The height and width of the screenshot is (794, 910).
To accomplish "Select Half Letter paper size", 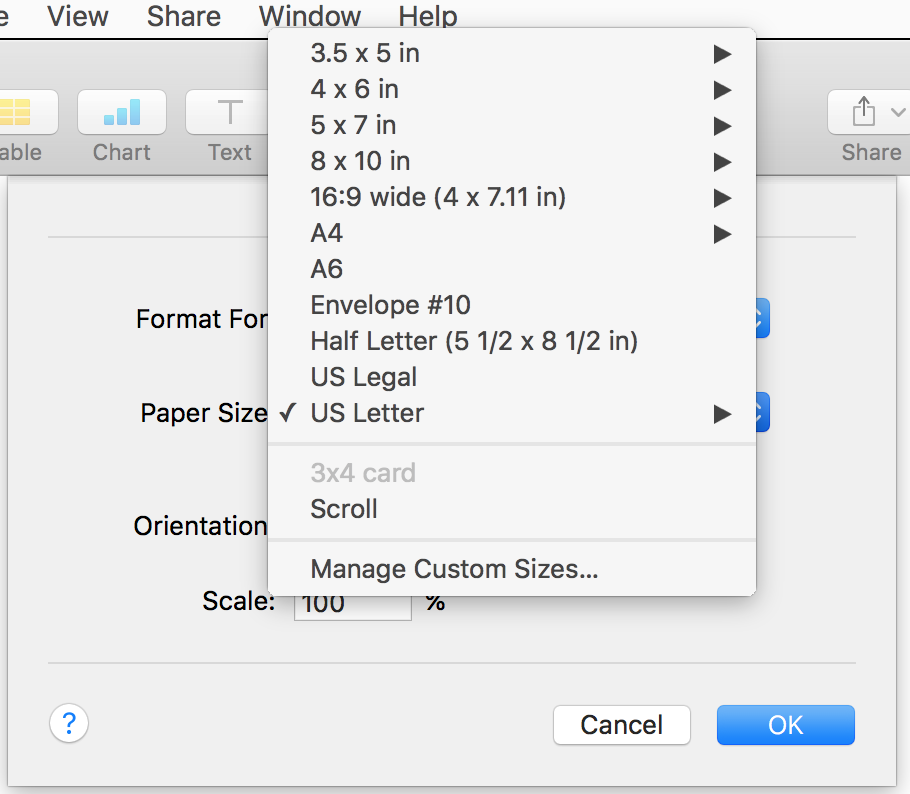I will tap(474, 341).
